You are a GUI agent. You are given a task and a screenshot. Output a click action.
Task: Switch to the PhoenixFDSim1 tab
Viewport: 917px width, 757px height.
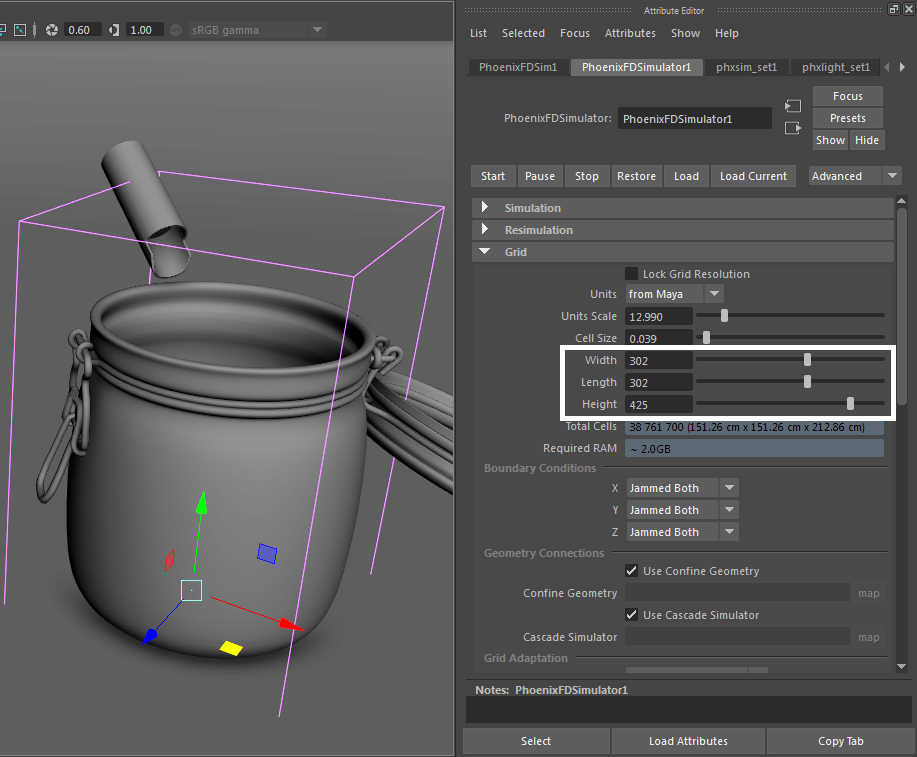pos(518,67)
